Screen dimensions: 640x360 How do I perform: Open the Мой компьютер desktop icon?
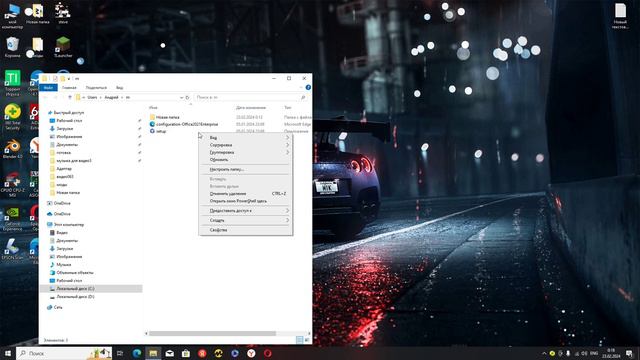click(x=12, y=16)
